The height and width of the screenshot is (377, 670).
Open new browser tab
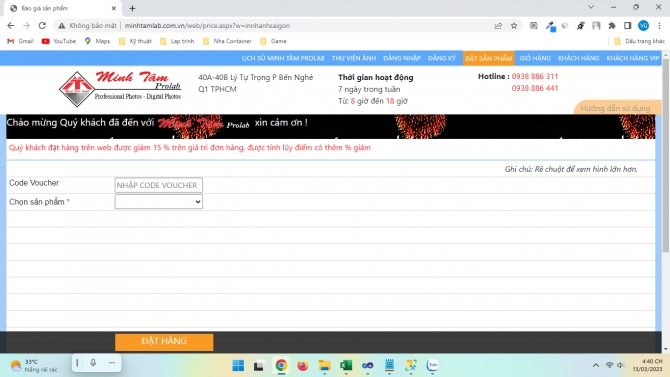(x=132, y=8)
